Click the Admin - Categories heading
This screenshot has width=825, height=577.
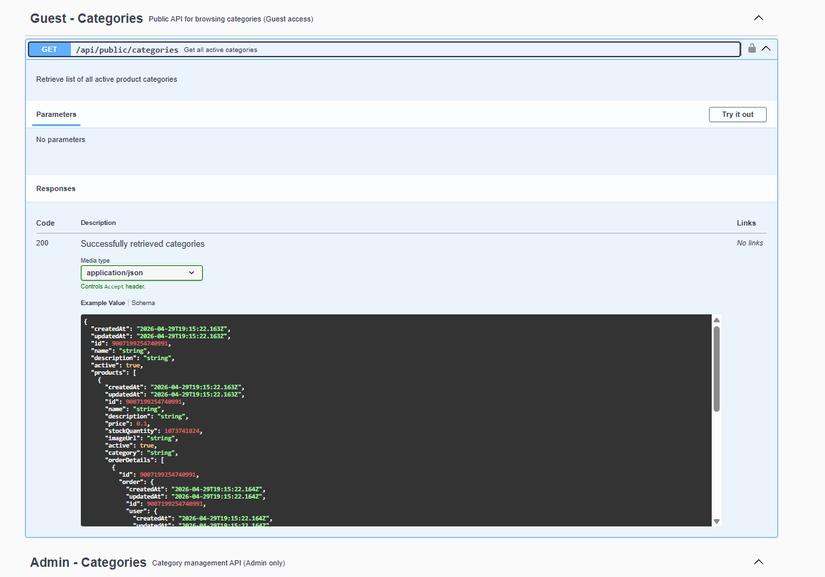[x=88, y=562]
